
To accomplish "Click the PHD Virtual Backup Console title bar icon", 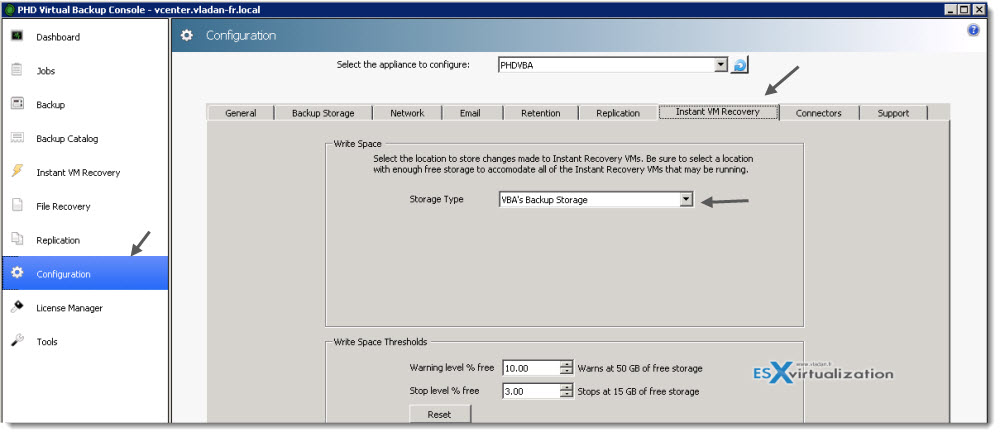I will [x=10, y=10].
